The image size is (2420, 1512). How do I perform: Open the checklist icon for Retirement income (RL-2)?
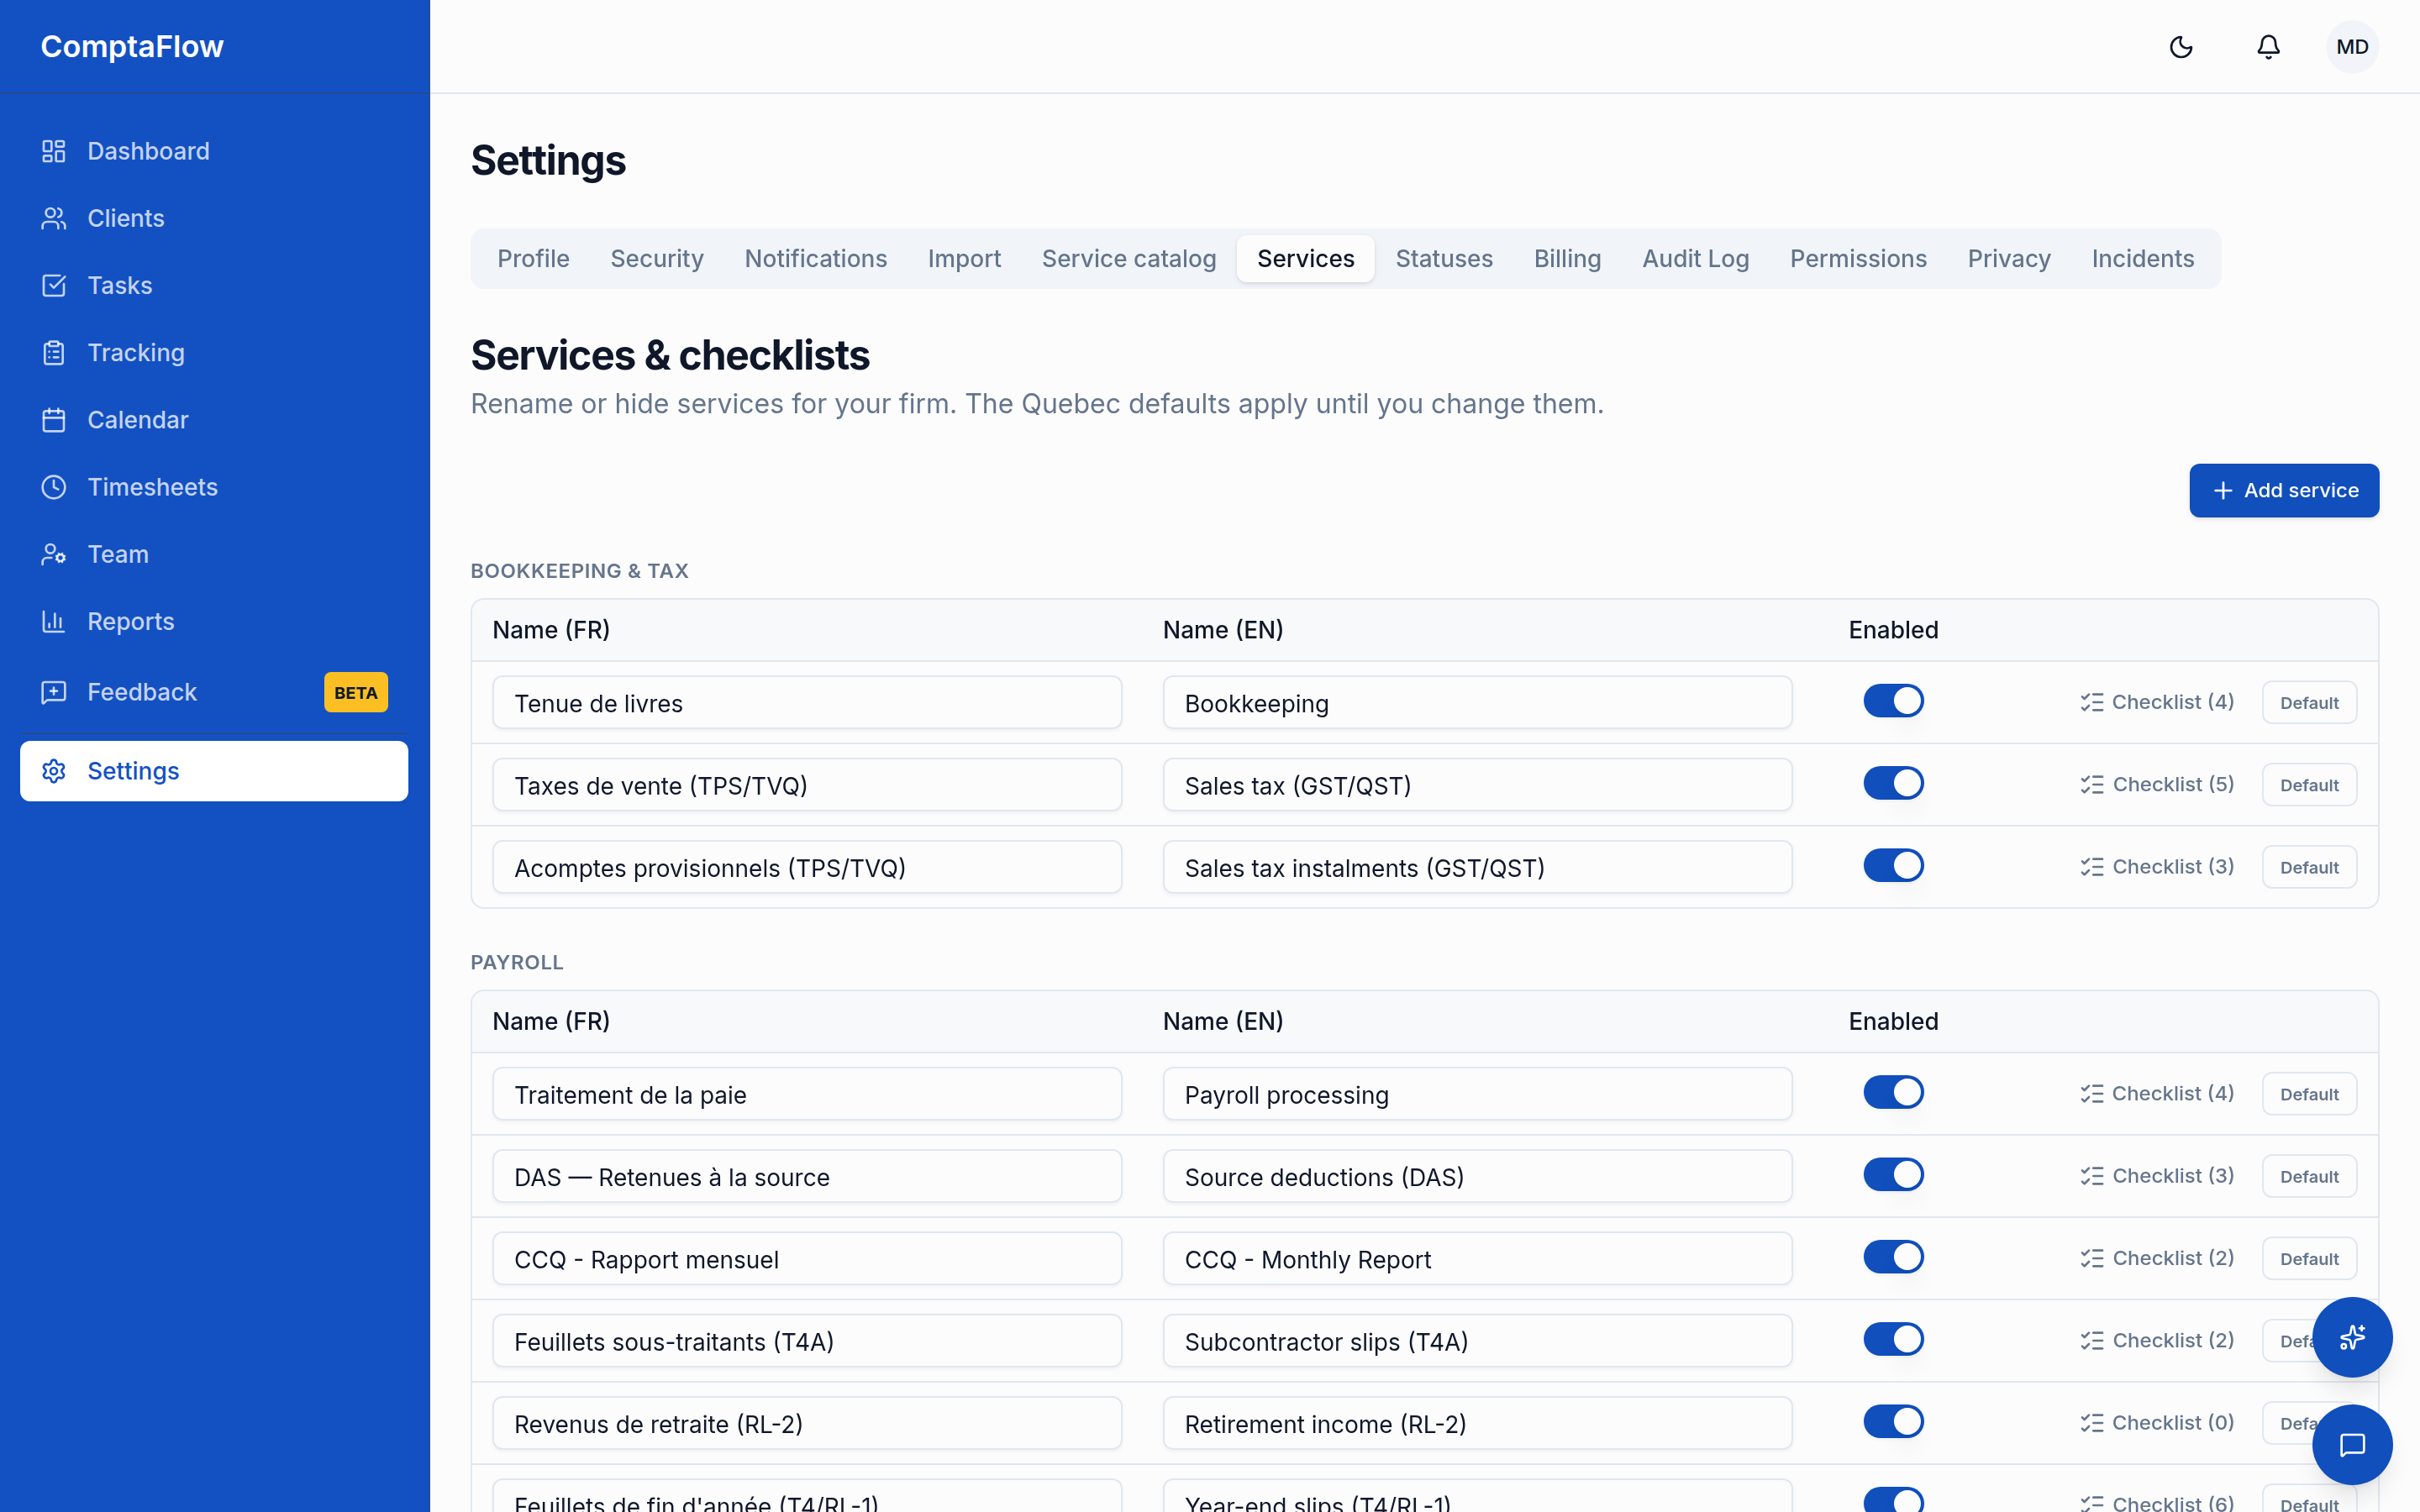pos(2092,1423)
